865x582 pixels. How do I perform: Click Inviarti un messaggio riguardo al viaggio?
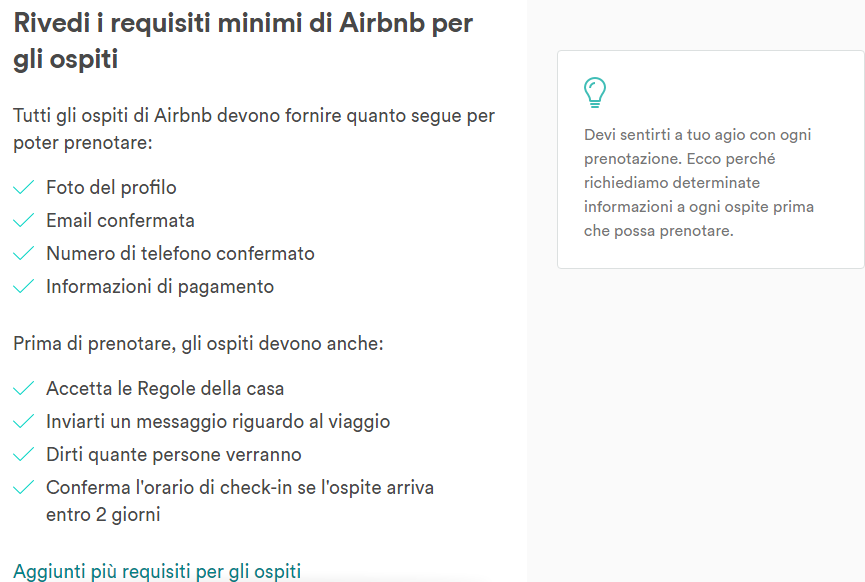pos(218,422)
